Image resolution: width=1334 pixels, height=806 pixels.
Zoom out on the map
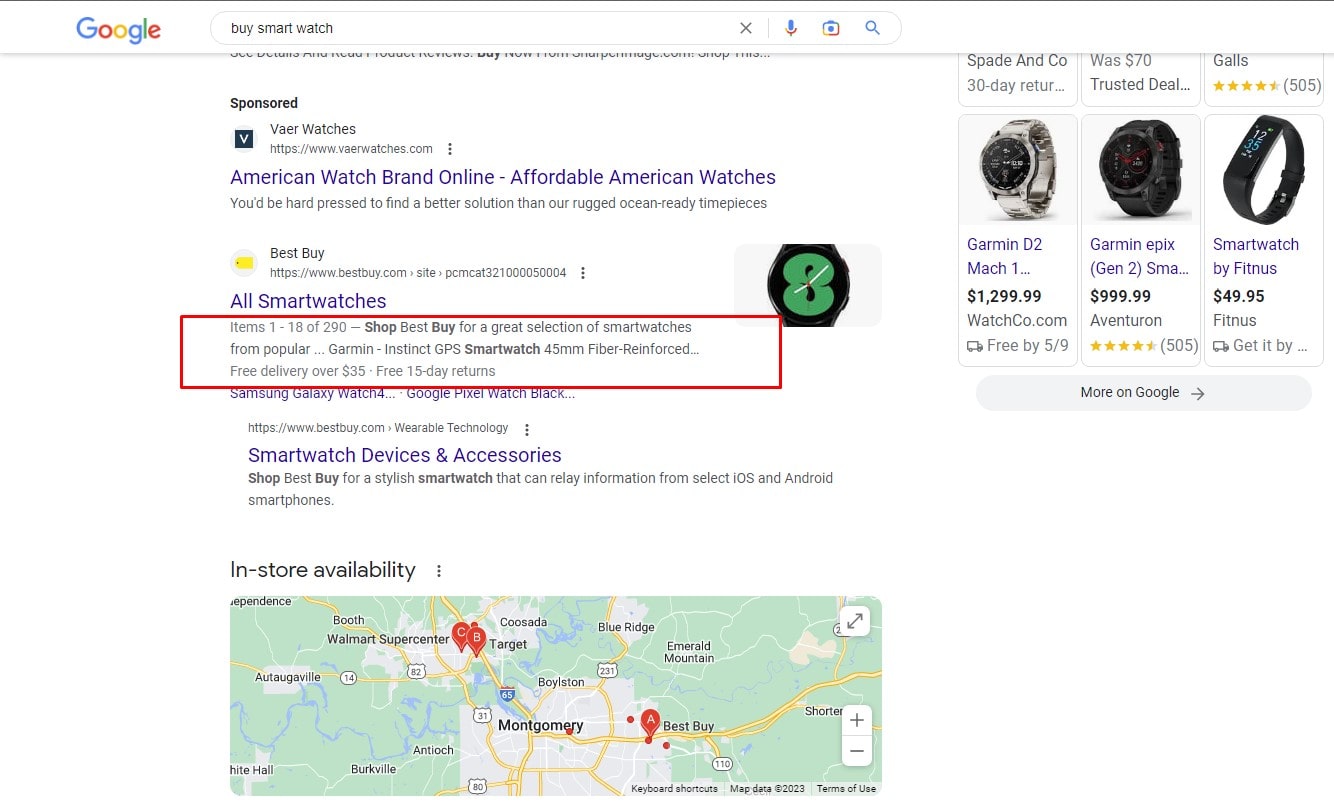click(856, 750)
